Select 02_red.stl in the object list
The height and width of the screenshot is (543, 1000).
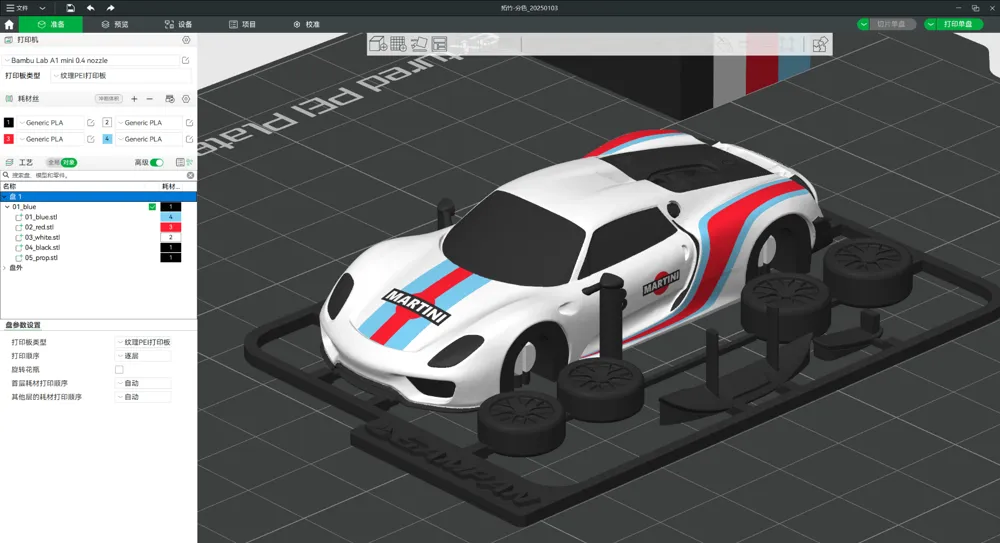click(x=39, y=227)
